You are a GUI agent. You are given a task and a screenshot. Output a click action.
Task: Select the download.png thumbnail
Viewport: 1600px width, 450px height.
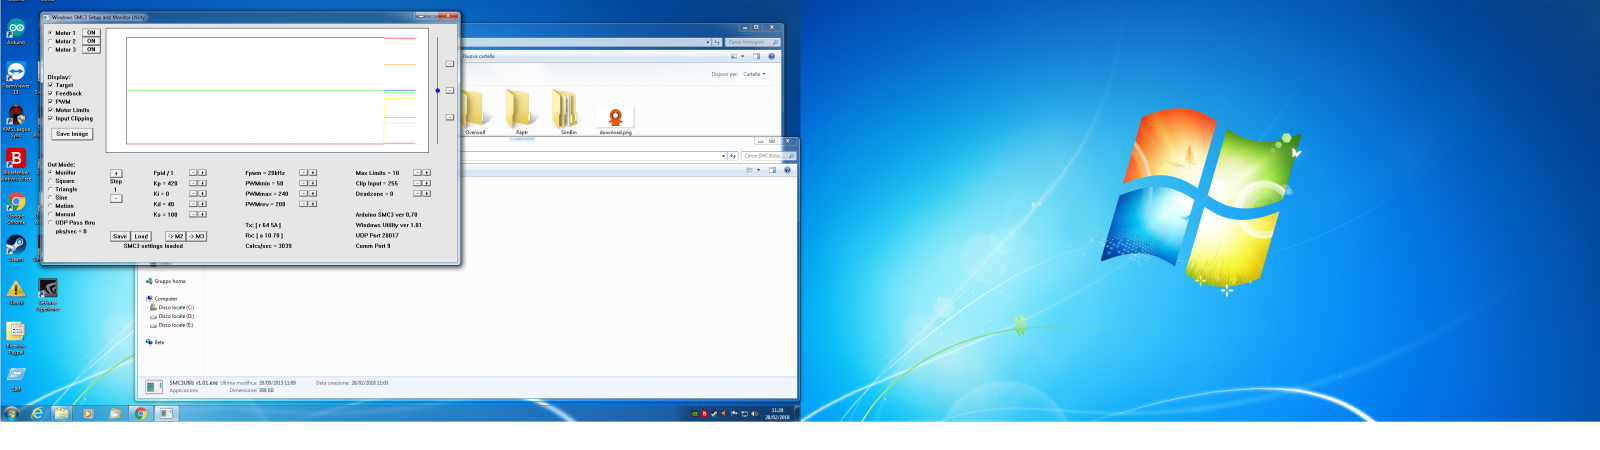[x=615, y=120]
